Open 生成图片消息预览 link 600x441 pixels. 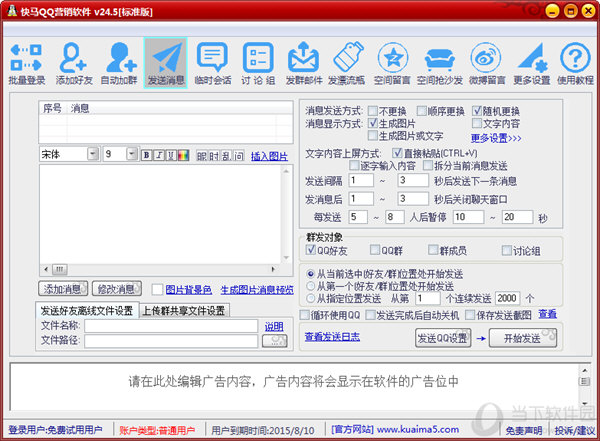[257, 290]
